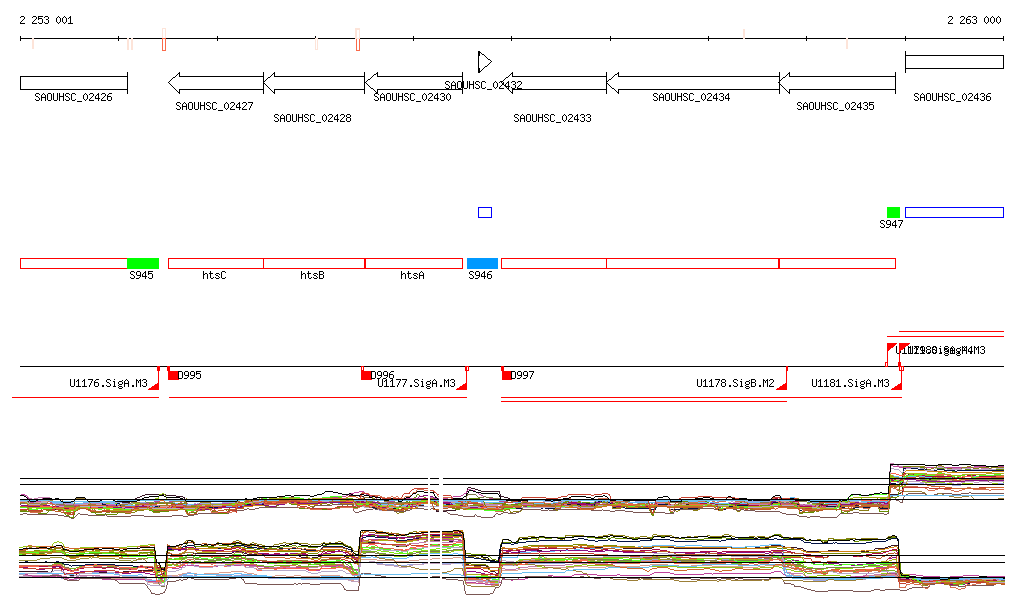The image size is (1024, 611).
Task: Click the htsC red segment box
Action: [x=215, y=263]
